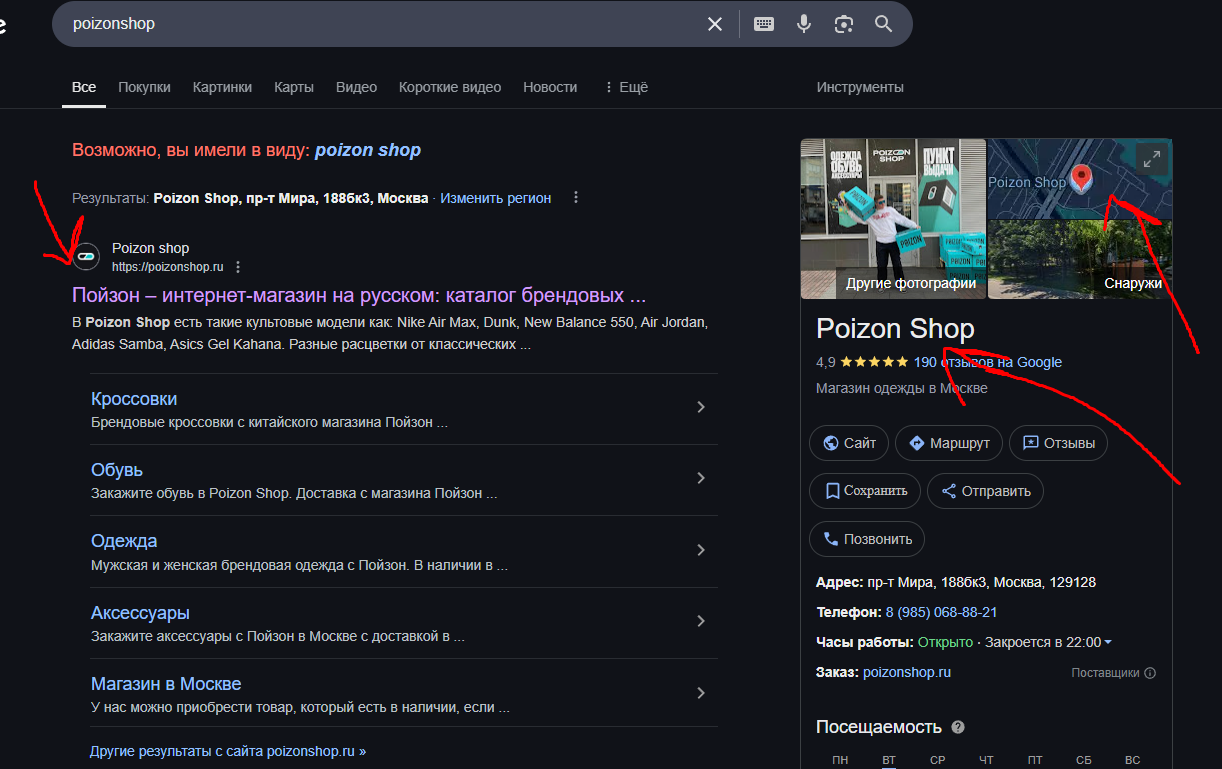Select the Все results tab

(84, 87)
